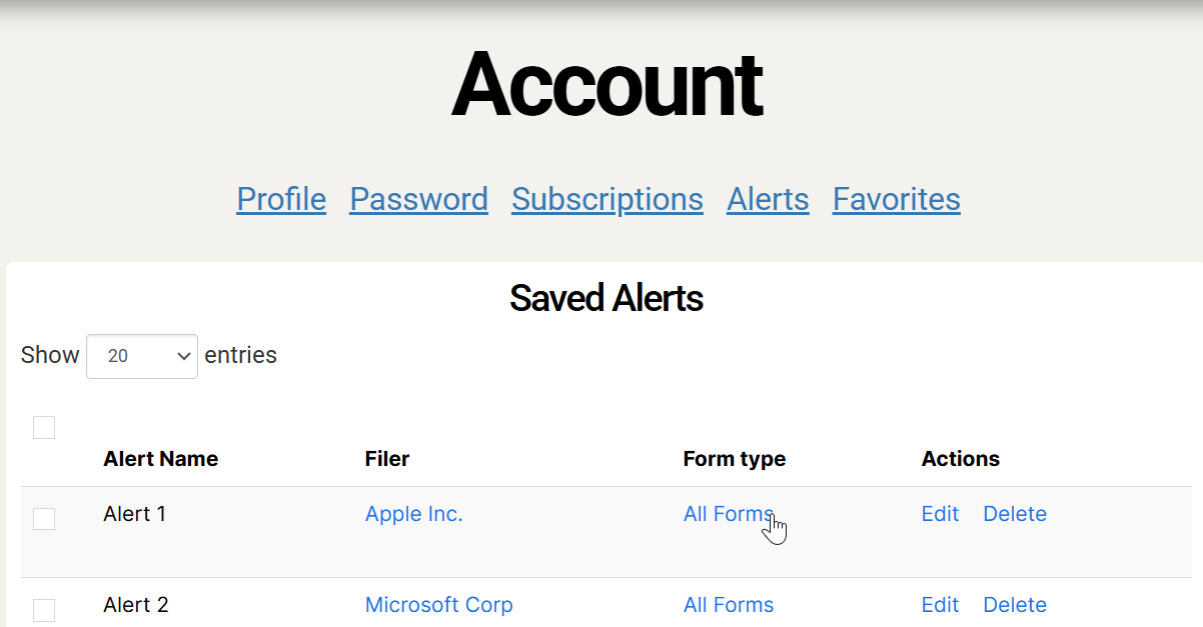This screenshot has width=1203, height=627.
Task: Check the Alert 2 row checkbox
Action: [x=44, y=610]
